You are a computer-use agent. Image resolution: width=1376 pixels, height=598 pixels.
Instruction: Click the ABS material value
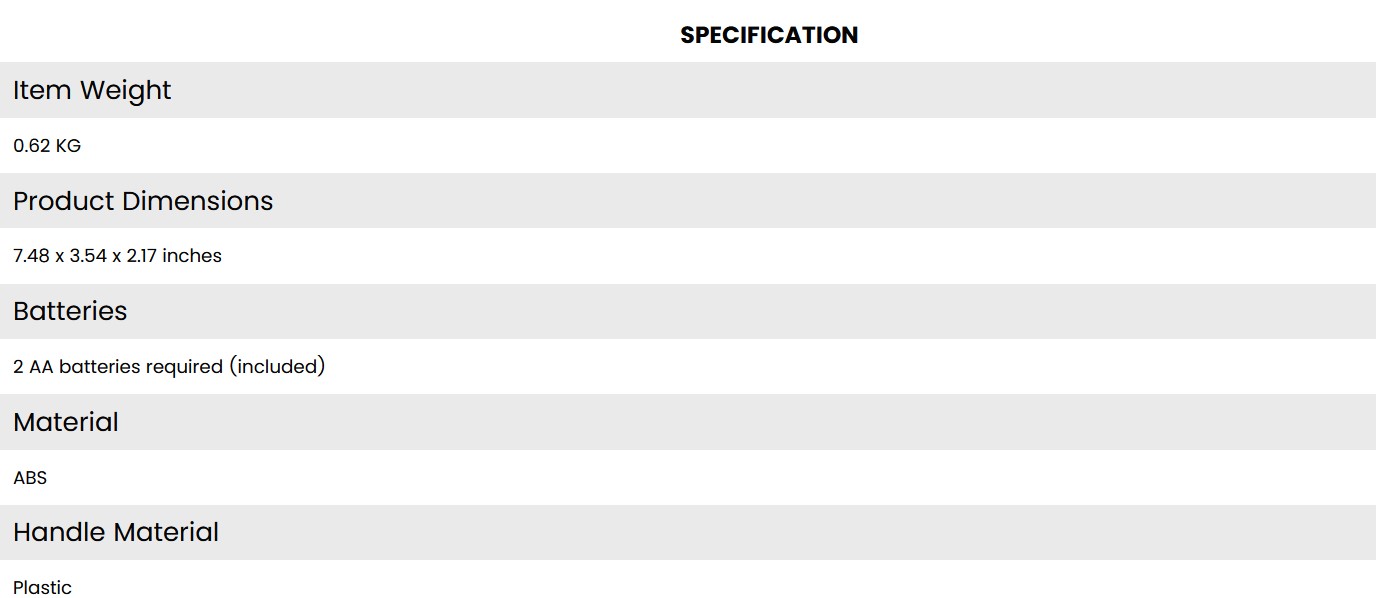coord(30,478)
